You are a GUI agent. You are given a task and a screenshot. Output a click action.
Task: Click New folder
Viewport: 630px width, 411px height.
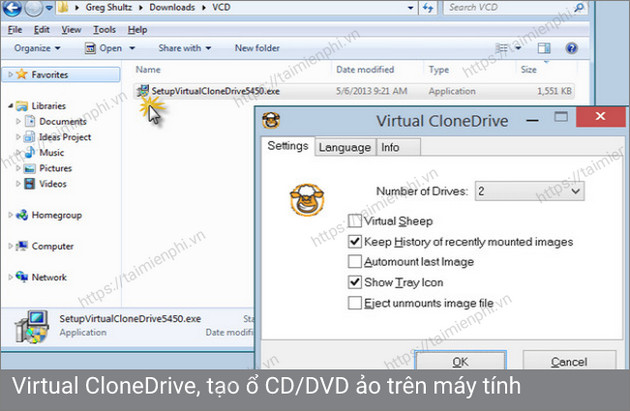(257, 48)
